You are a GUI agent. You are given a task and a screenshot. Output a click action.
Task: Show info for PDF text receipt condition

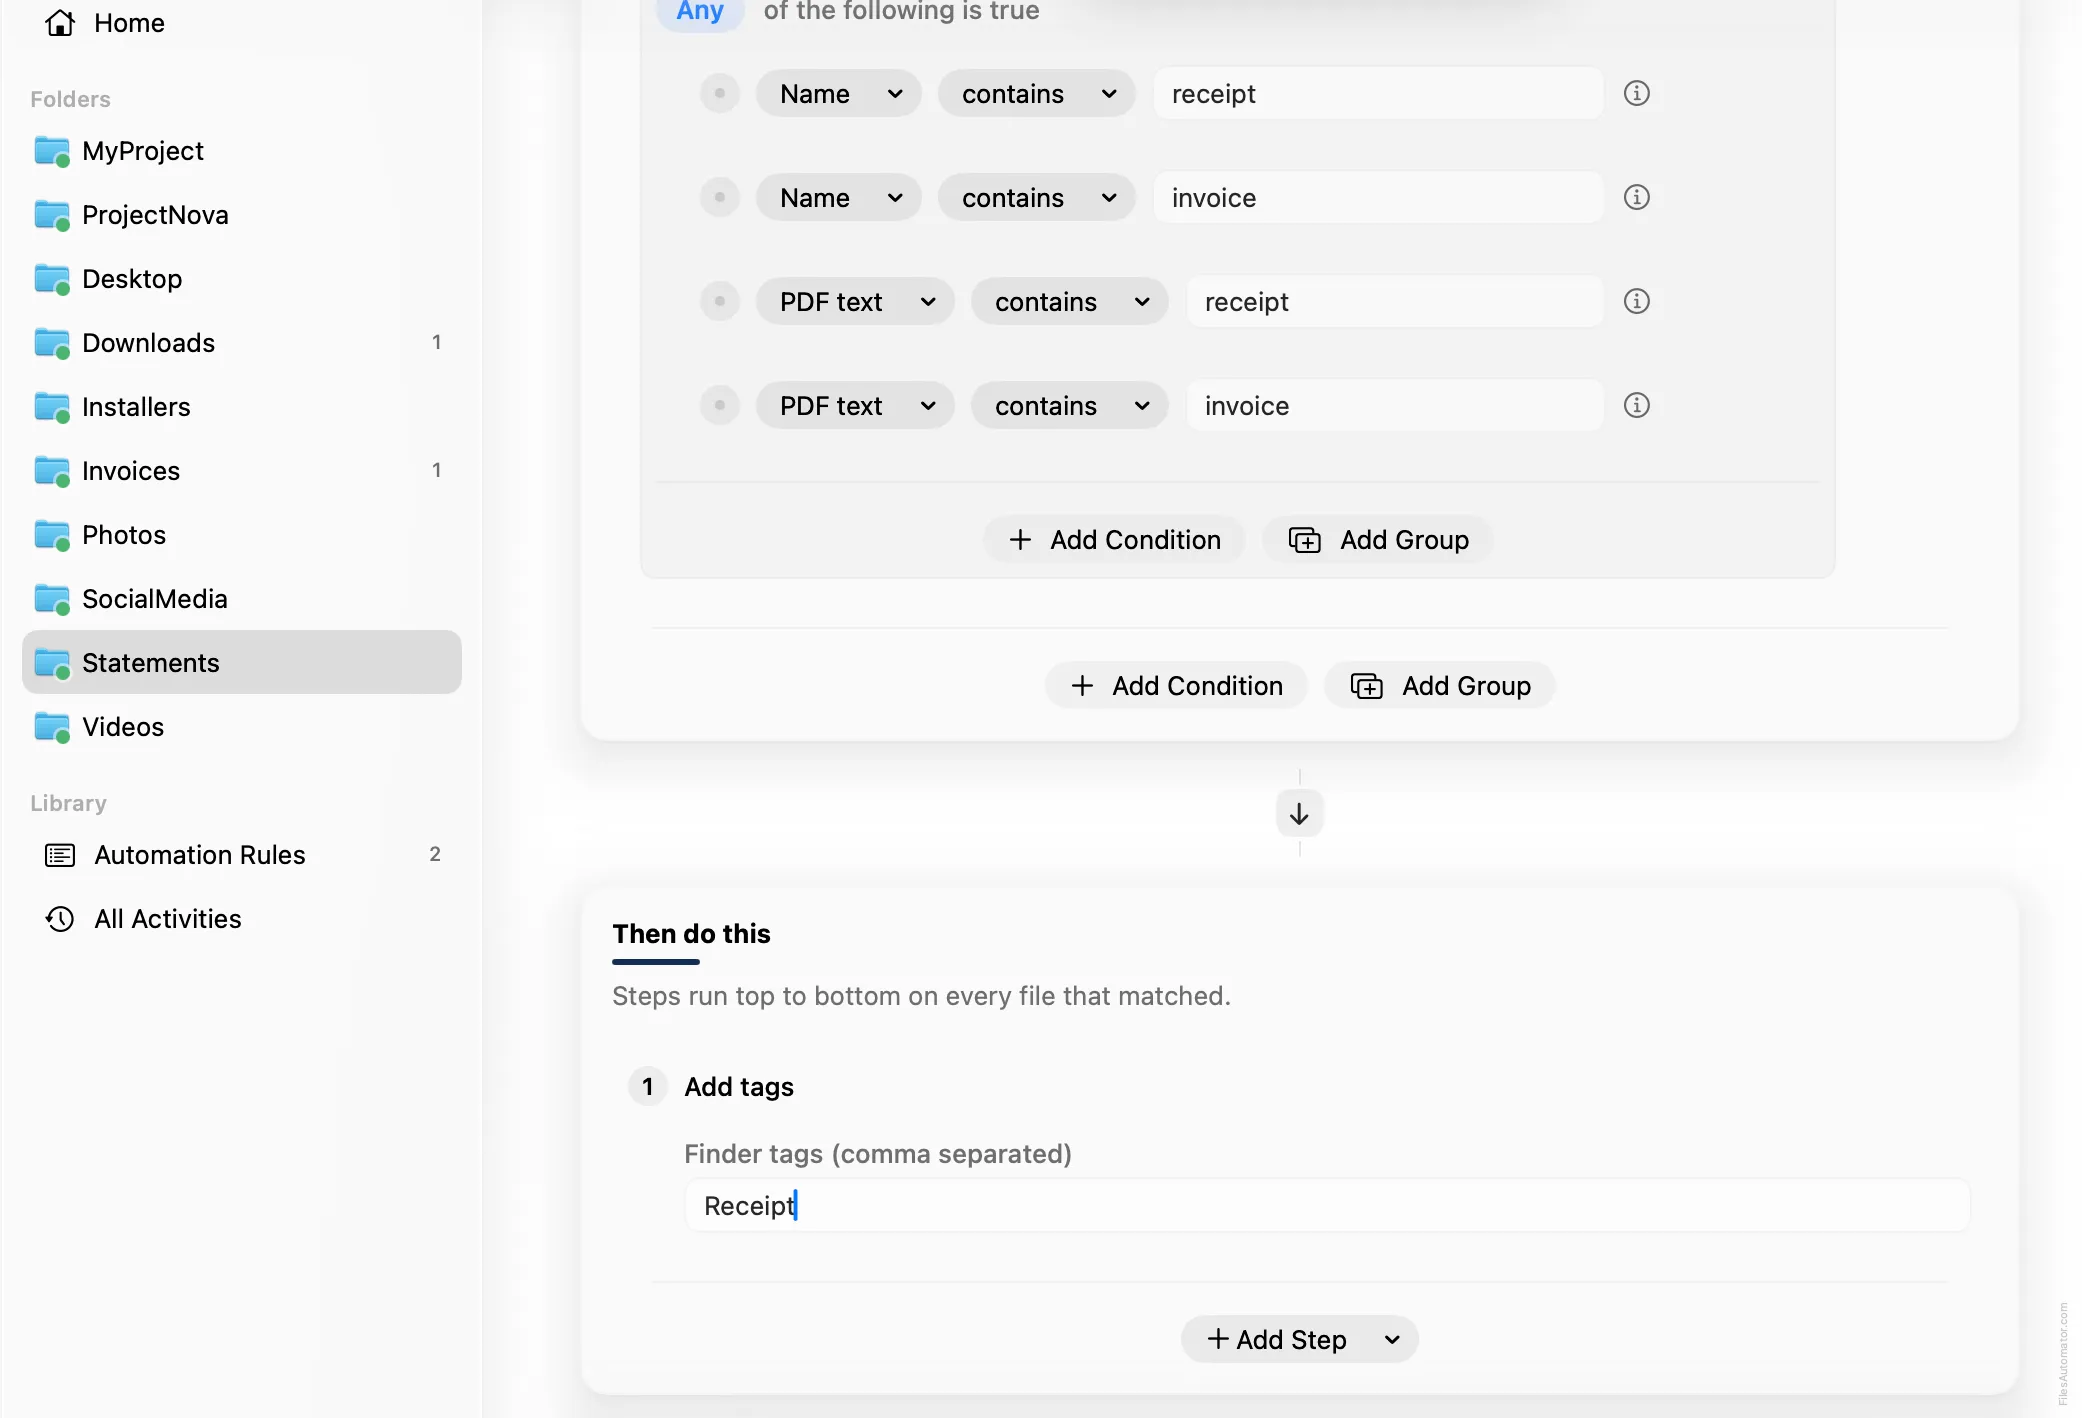(x=1636, y=301)
